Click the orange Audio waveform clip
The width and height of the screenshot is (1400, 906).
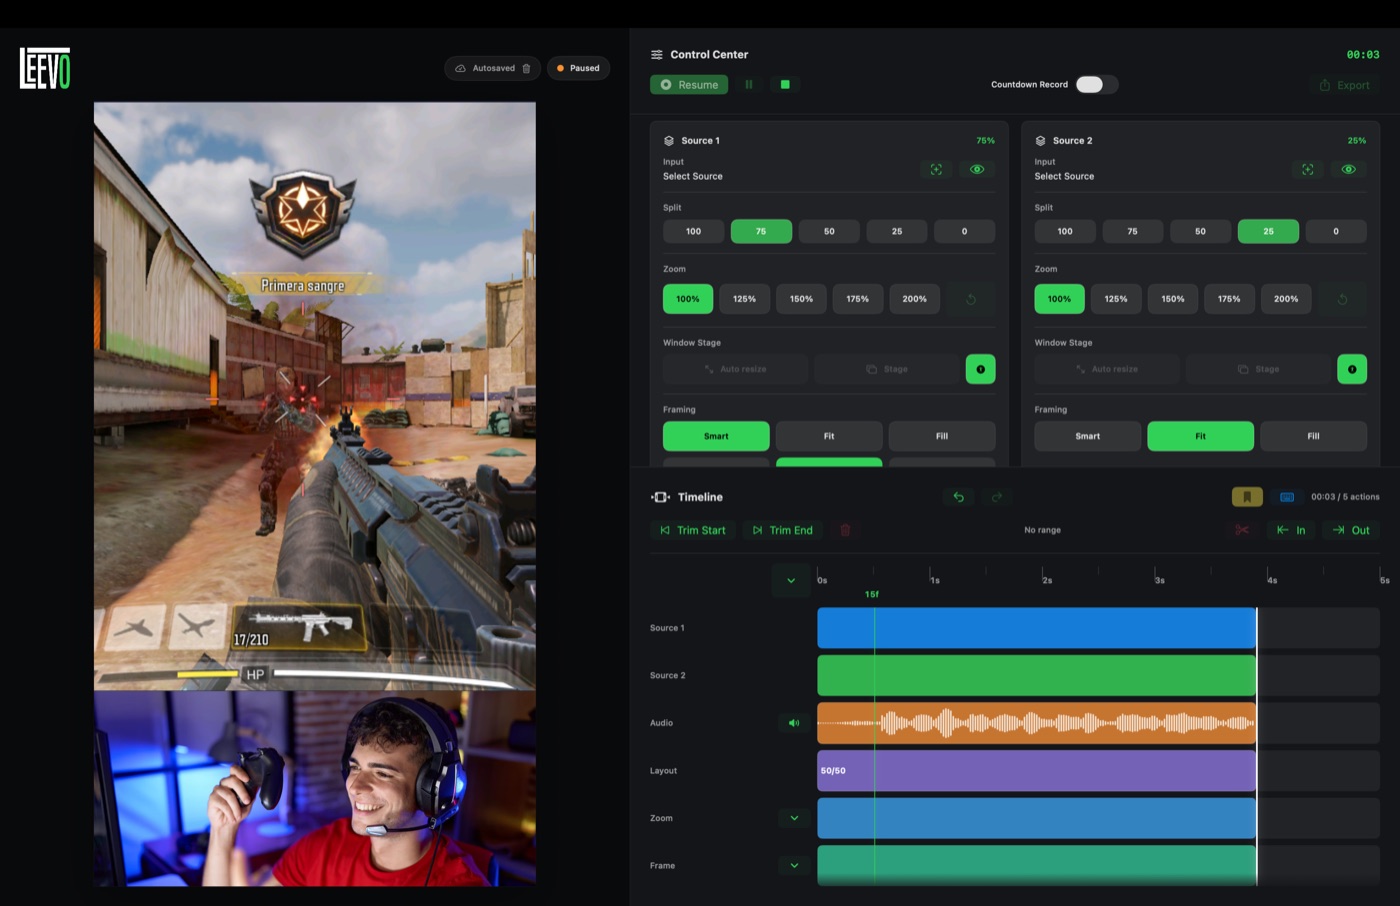(x=1037, y=723)
